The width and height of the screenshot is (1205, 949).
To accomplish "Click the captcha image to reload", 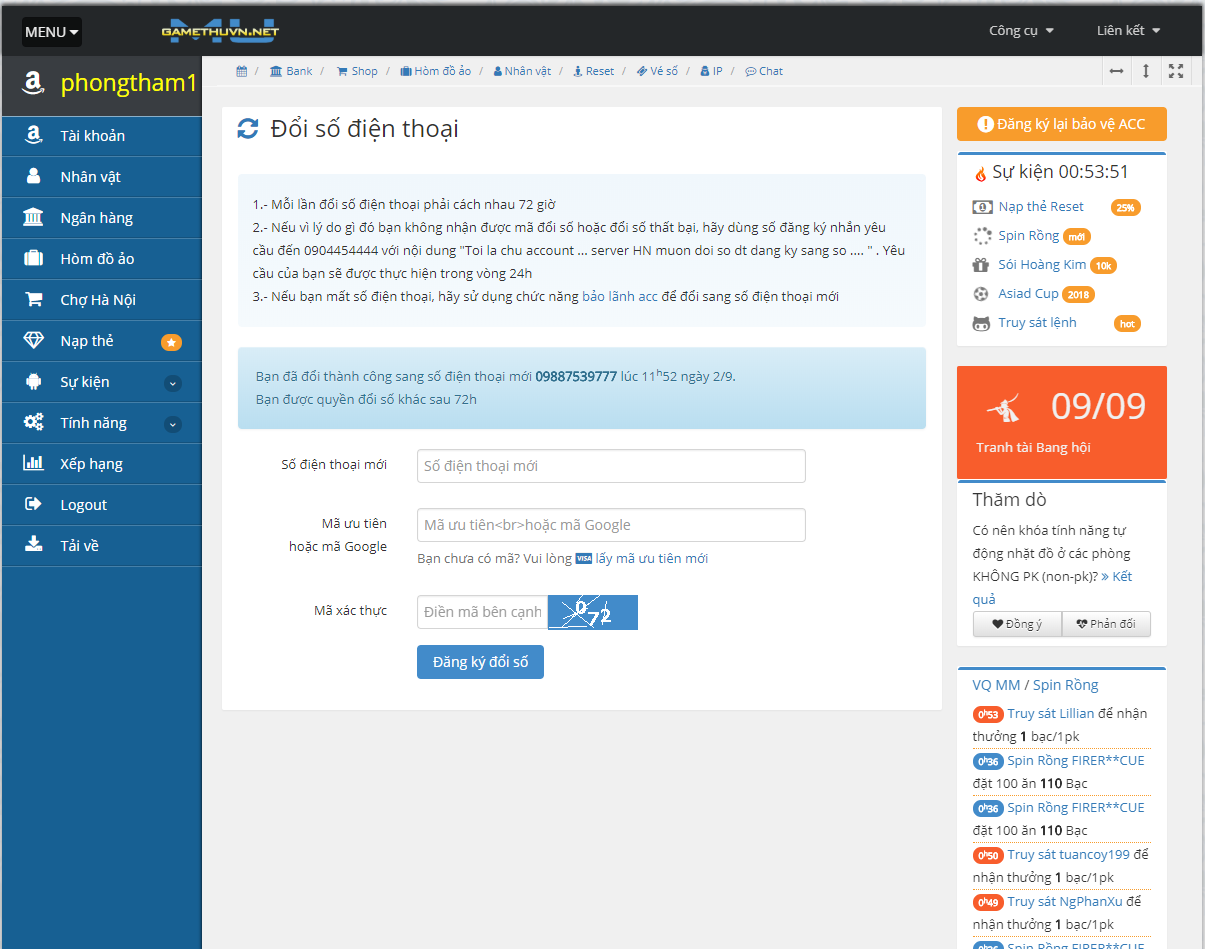I will (593, 612).
